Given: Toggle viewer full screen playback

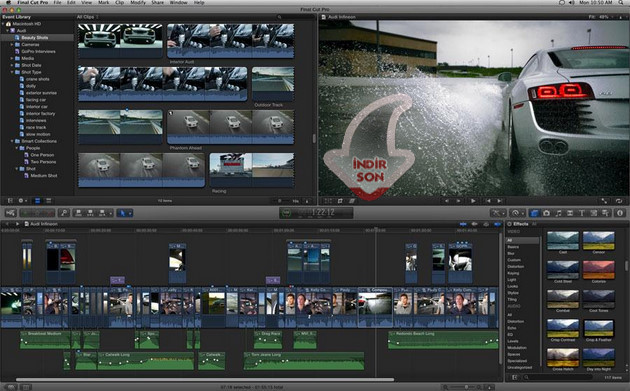Looking at the screenshot, I should point(604,201).
